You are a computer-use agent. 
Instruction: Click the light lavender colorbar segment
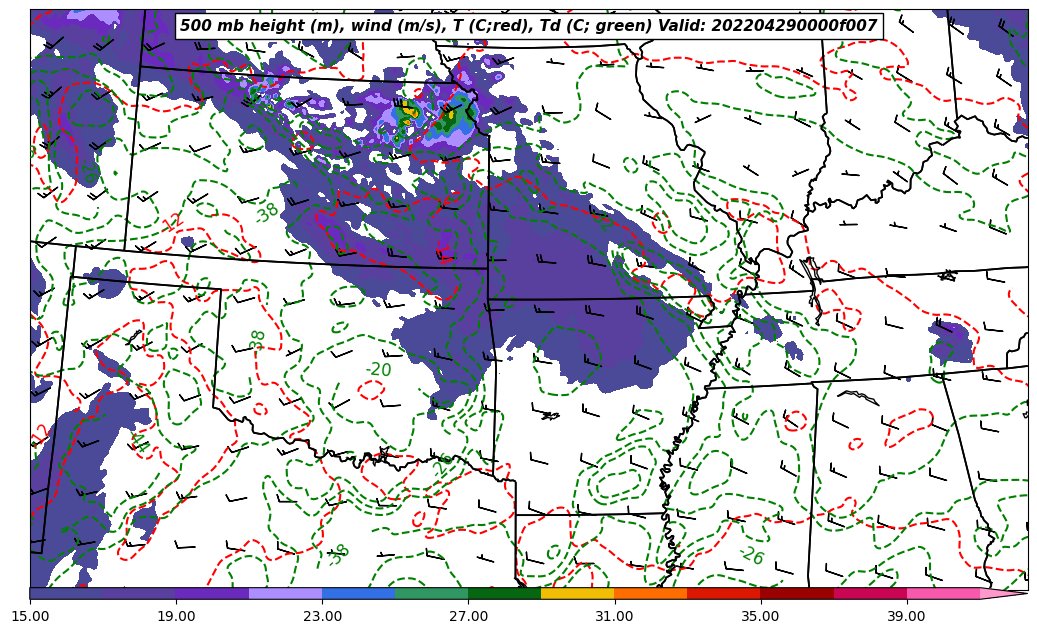click(285, 593)
